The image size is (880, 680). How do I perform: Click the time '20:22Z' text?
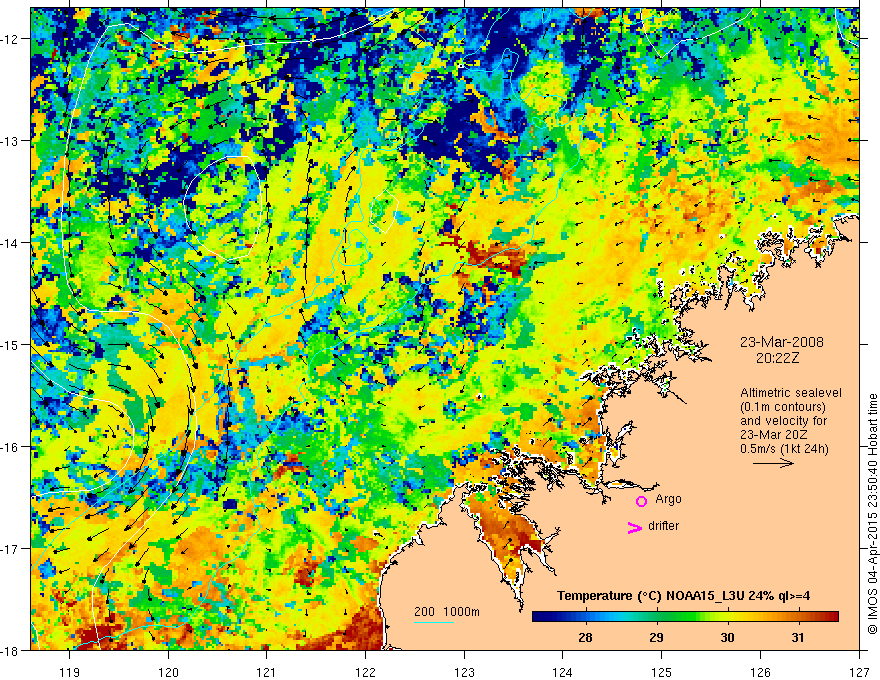[777, 358]
